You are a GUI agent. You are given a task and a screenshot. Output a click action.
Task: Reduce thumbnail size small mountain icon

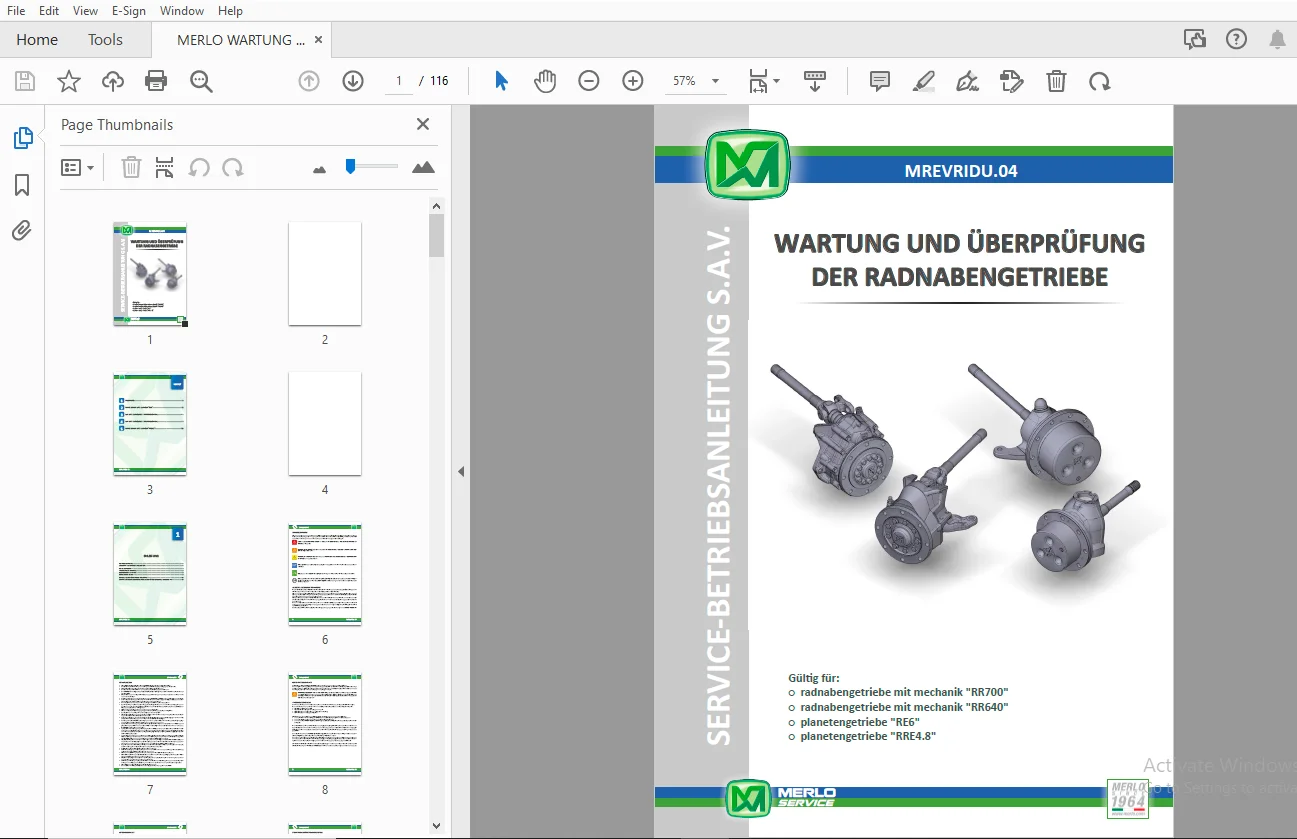[x=320, y=169]
